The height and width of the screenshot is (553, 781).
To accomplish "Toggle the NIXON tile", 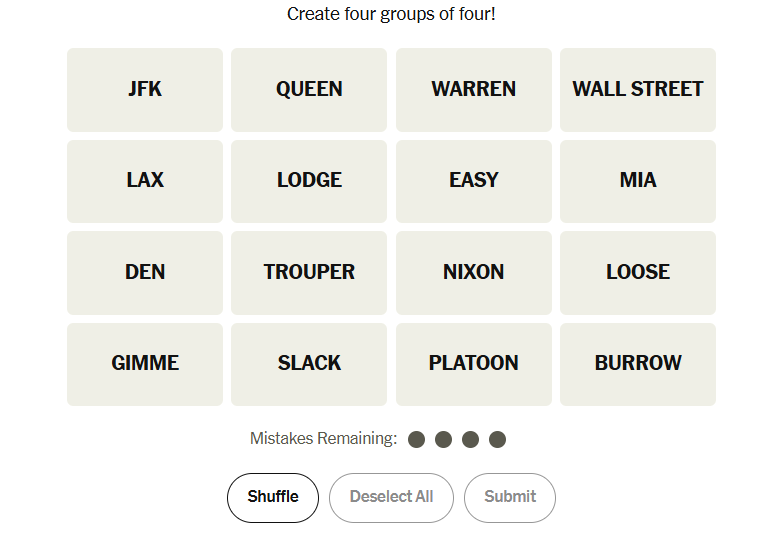I will click(x=474, y=272).
